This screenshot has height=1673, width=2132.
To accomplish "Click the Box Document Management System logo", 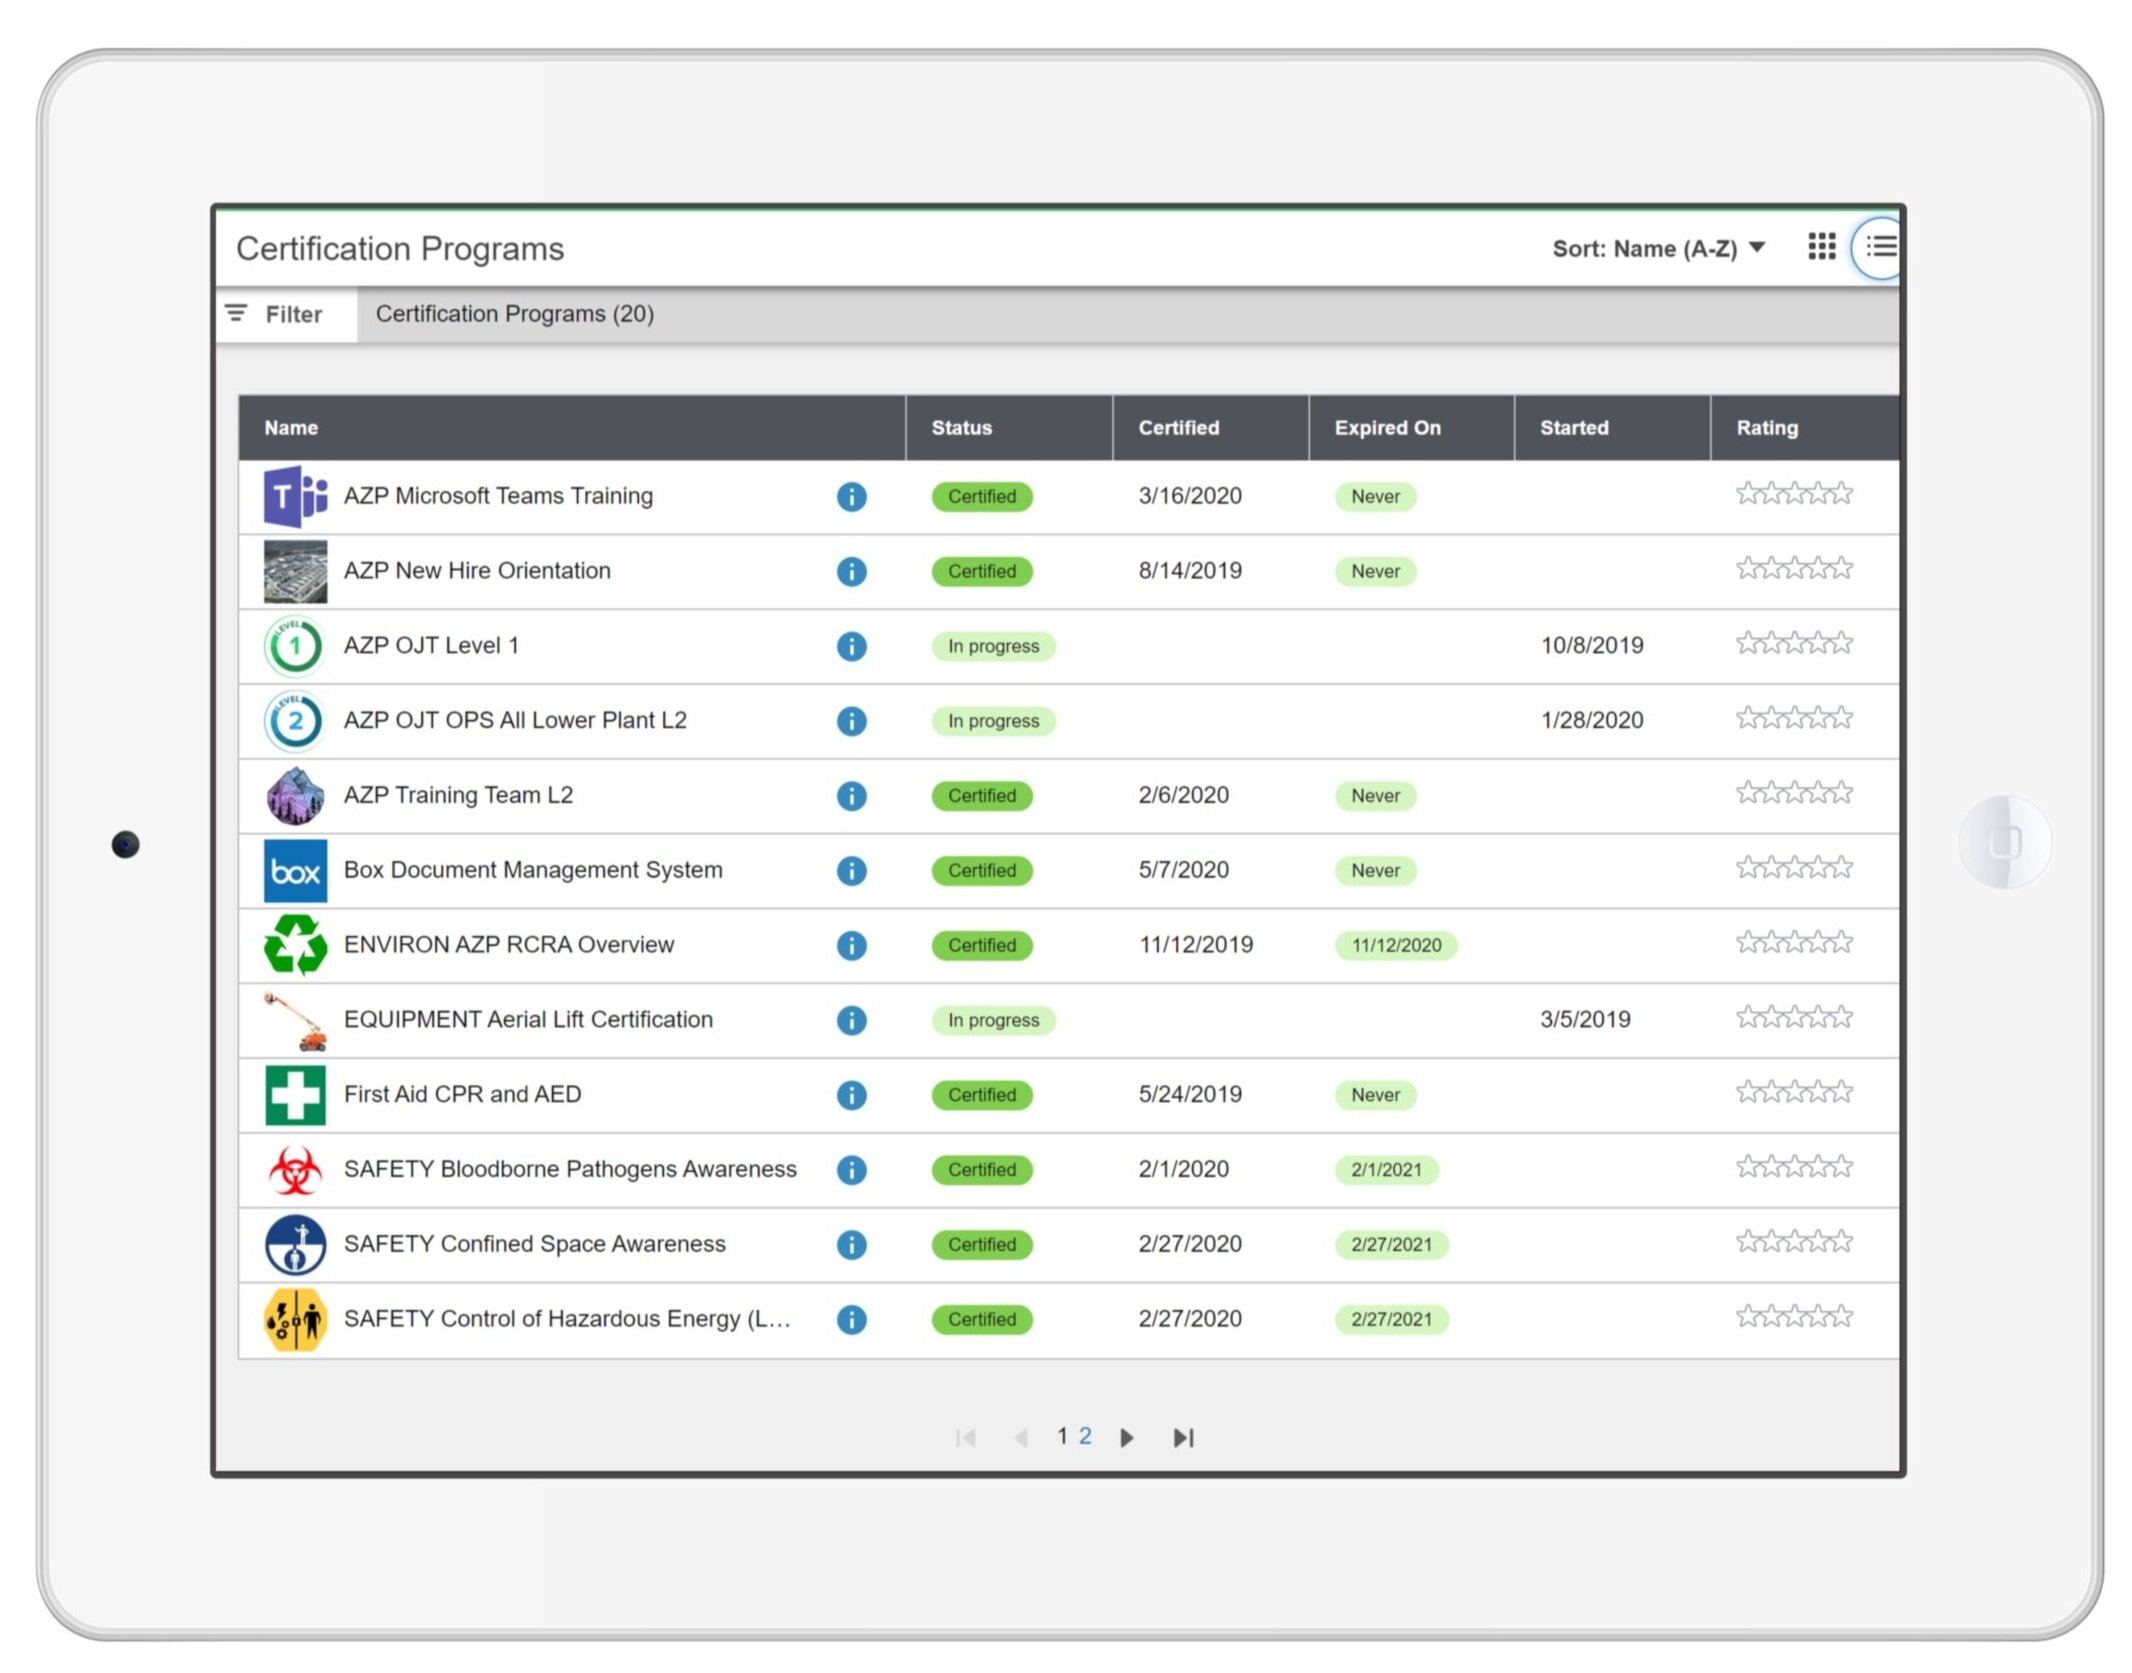I will [295, 870].
